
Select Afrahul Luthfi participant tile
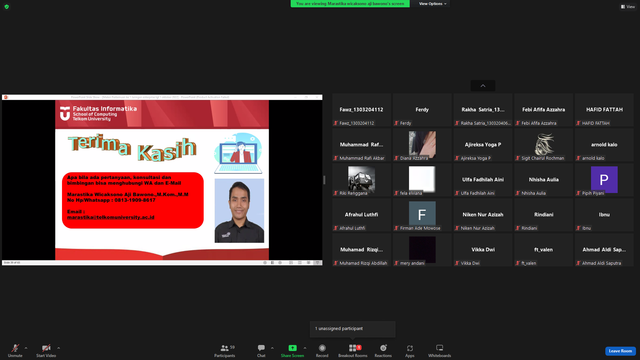(x=361, y=215)
